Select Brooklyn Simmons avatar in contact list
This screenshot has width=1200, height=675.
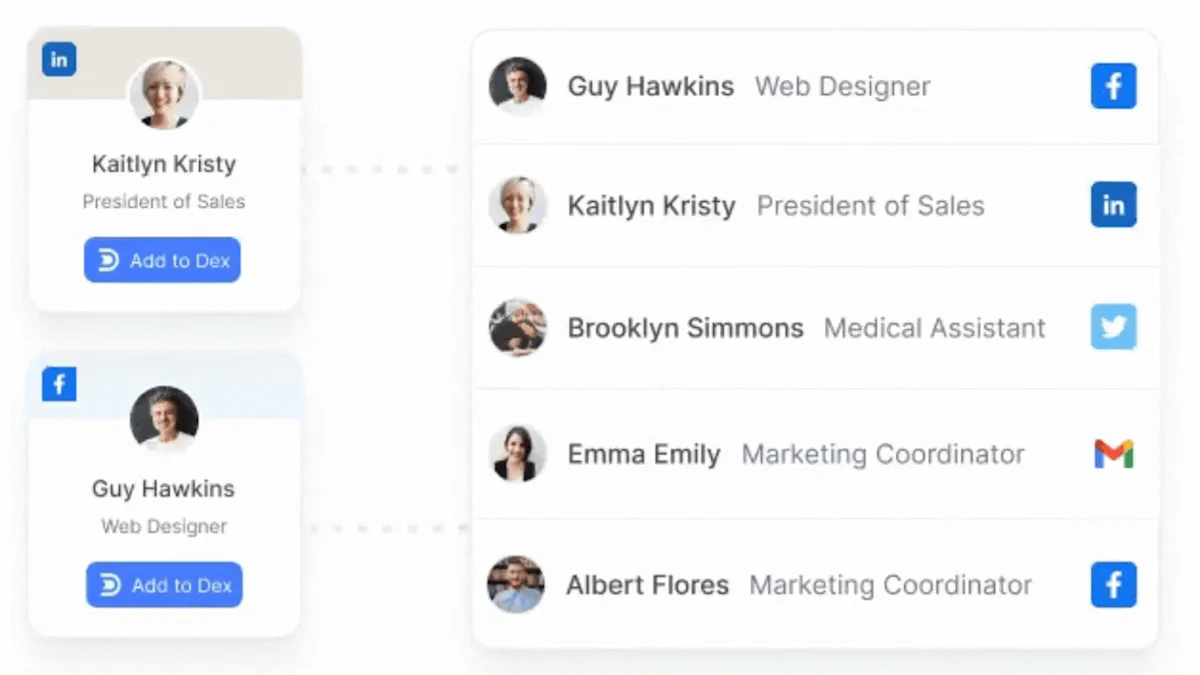(517, 327)
